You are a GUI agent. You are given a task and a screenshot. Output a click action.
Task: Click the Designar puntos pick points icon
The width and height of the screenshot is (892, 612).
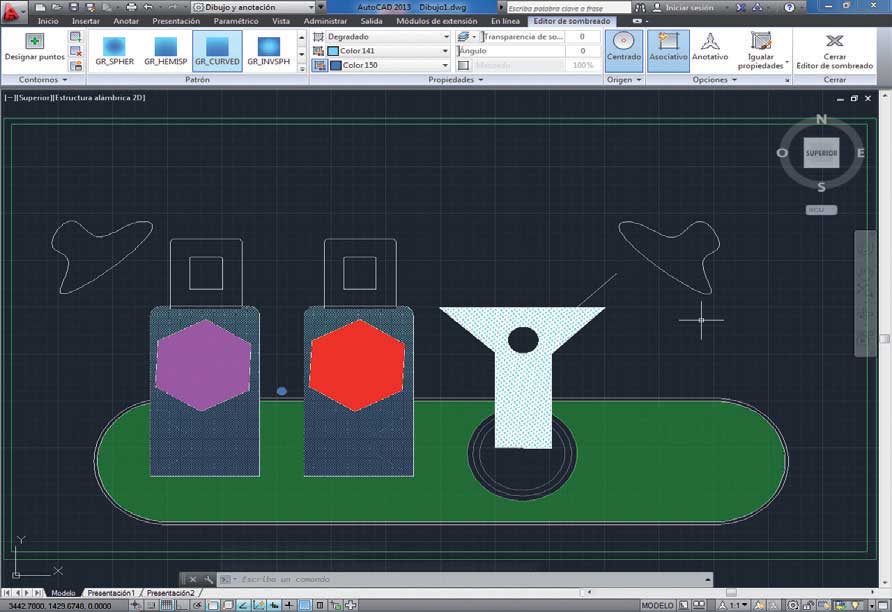34,41
